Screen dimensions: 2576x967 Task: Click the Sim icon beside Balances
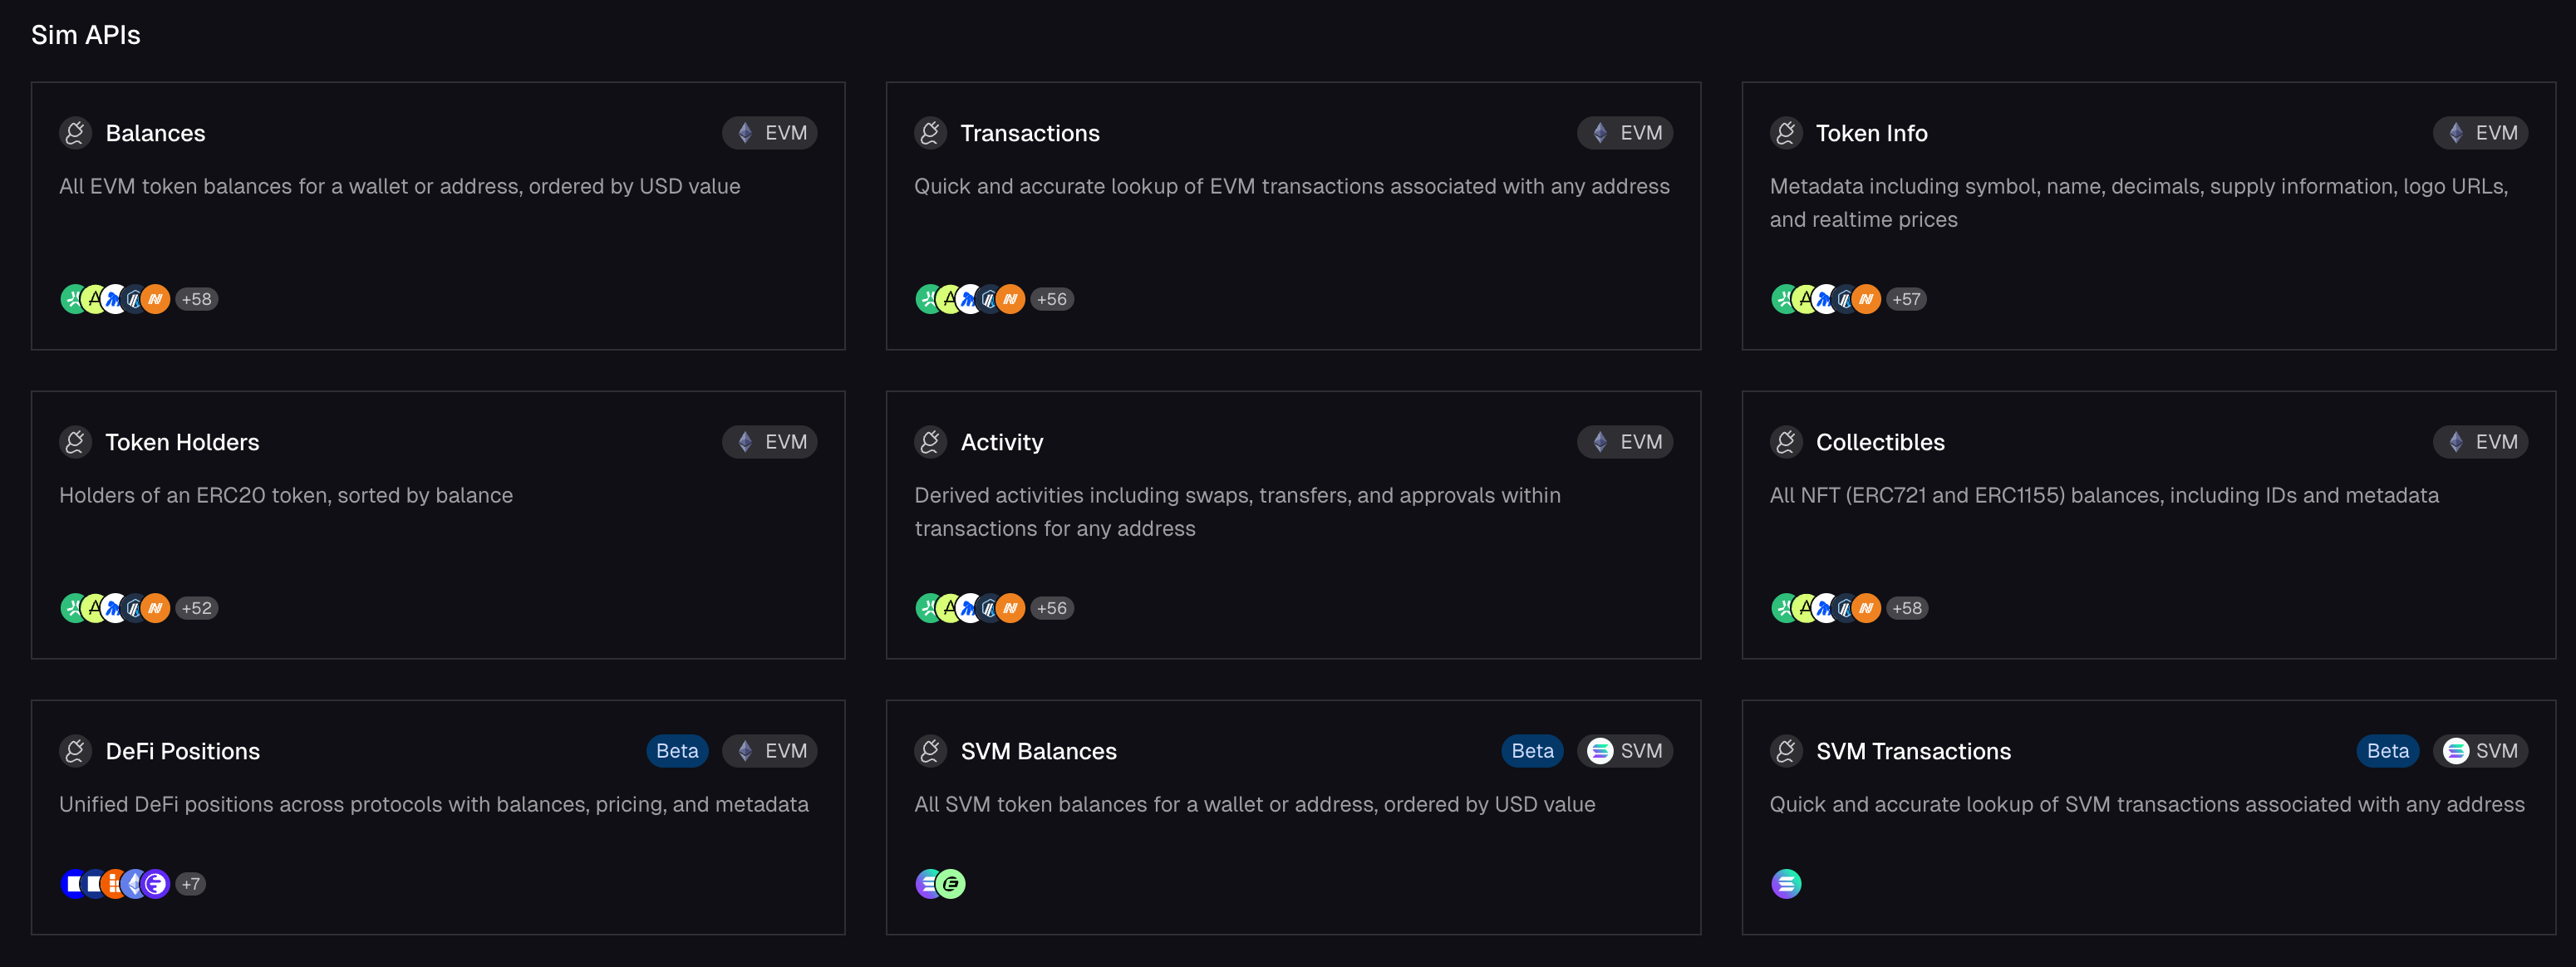click(x=75, y=133)
